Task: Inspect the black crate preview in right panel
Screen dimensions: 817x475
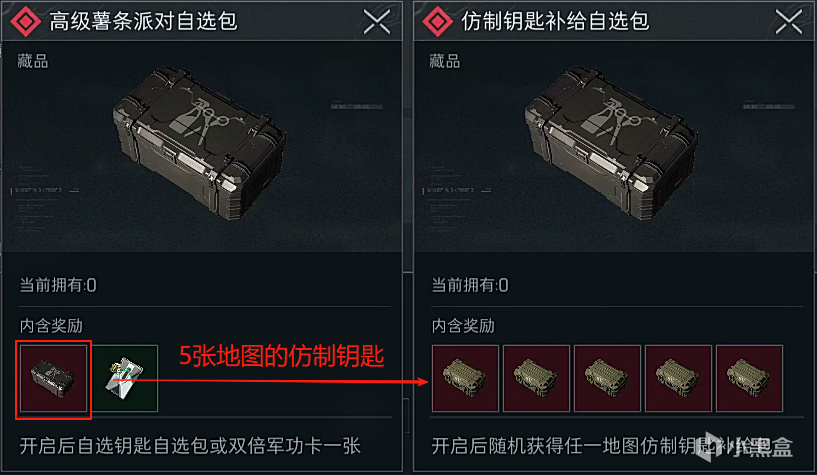Action: [x=611, y=143]
